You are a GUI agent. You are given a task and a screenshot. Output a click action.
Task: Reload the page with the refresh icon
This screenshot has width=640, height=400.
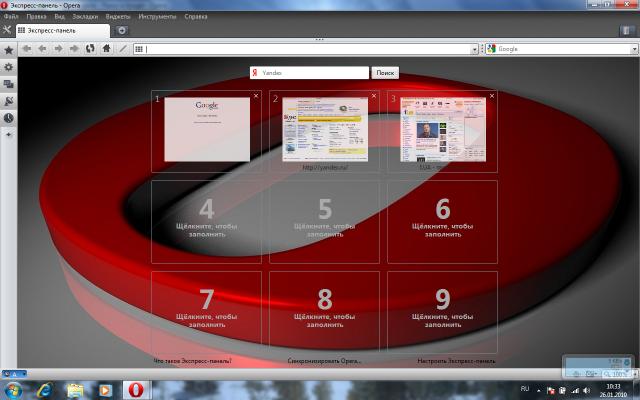(x=90, y=49)
